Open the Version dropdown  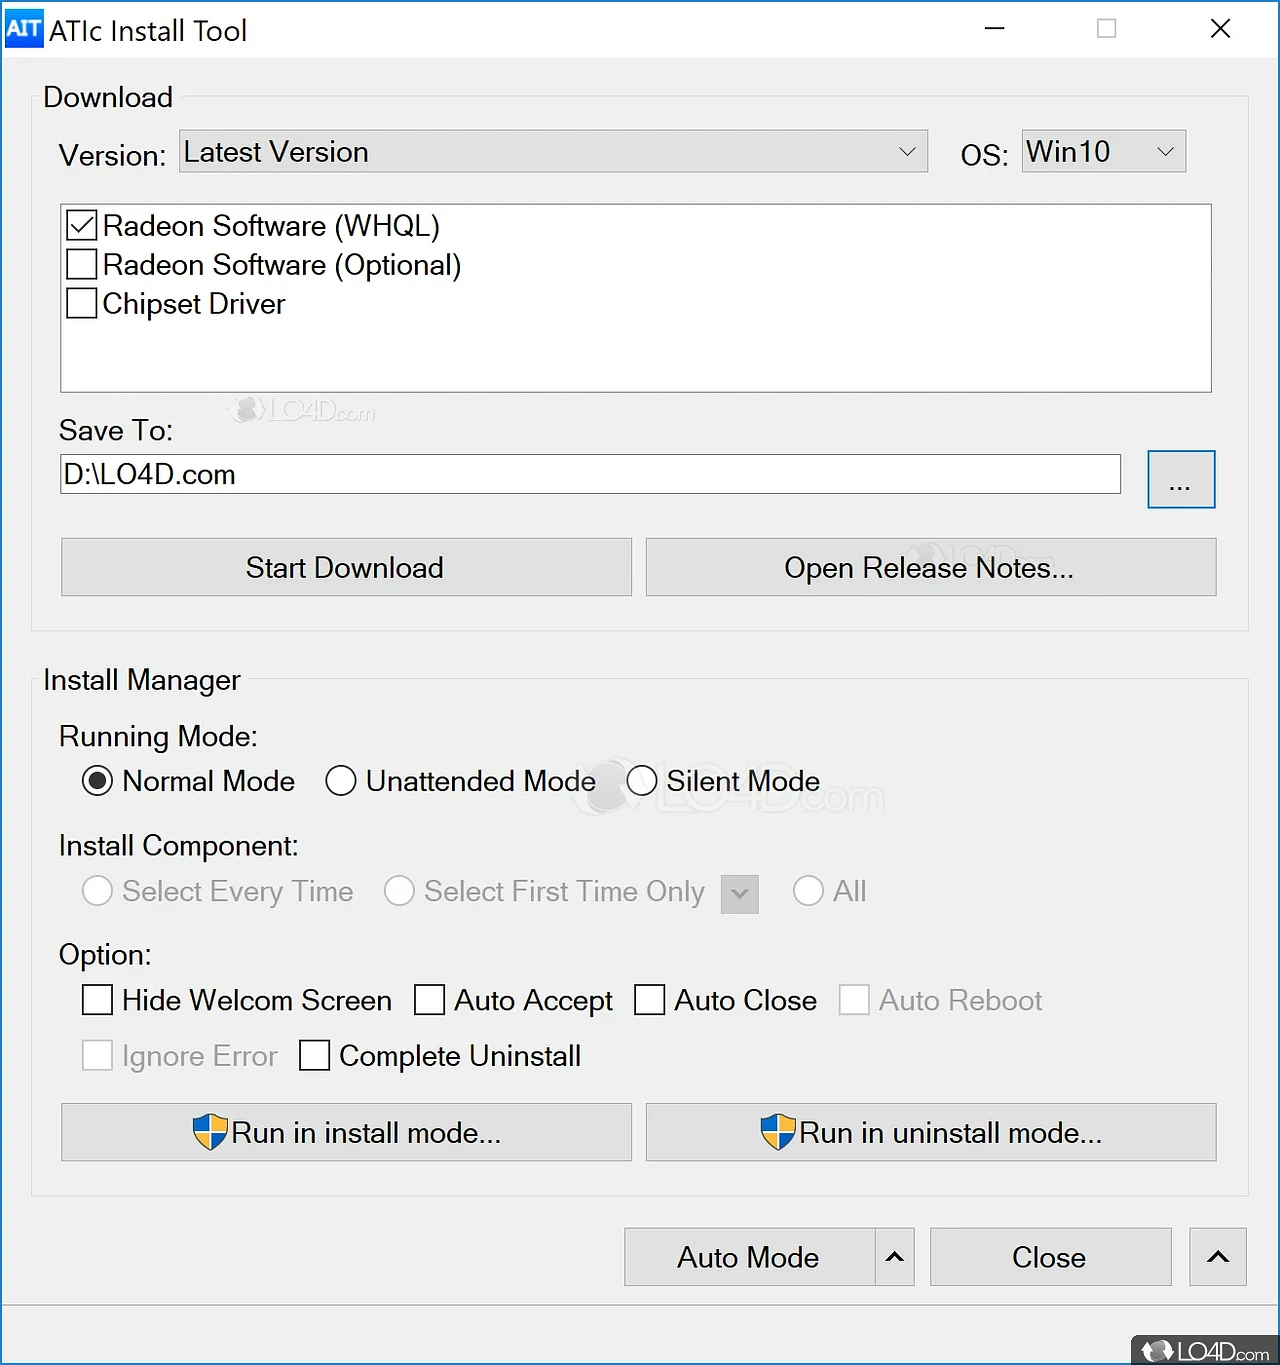[906, 152]
